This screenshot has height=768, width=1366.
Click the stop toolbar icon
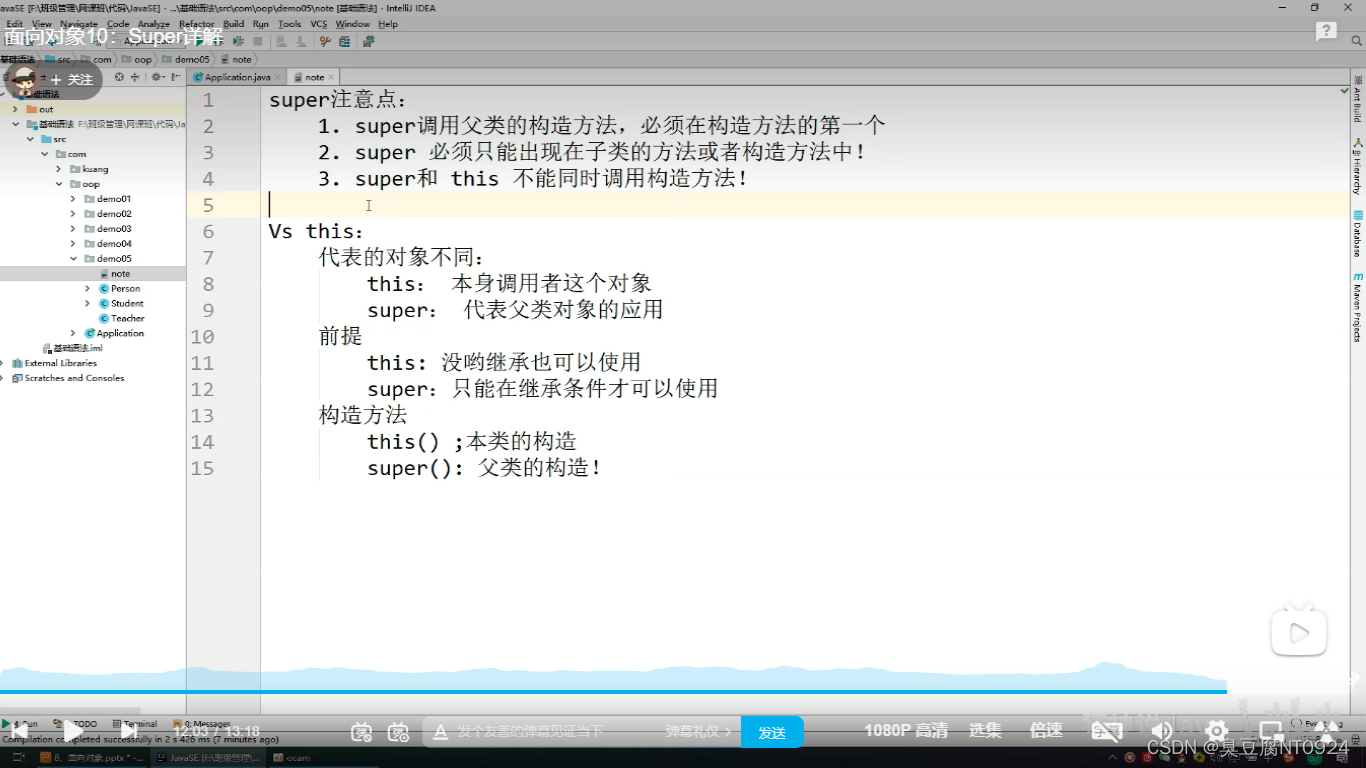258,41
